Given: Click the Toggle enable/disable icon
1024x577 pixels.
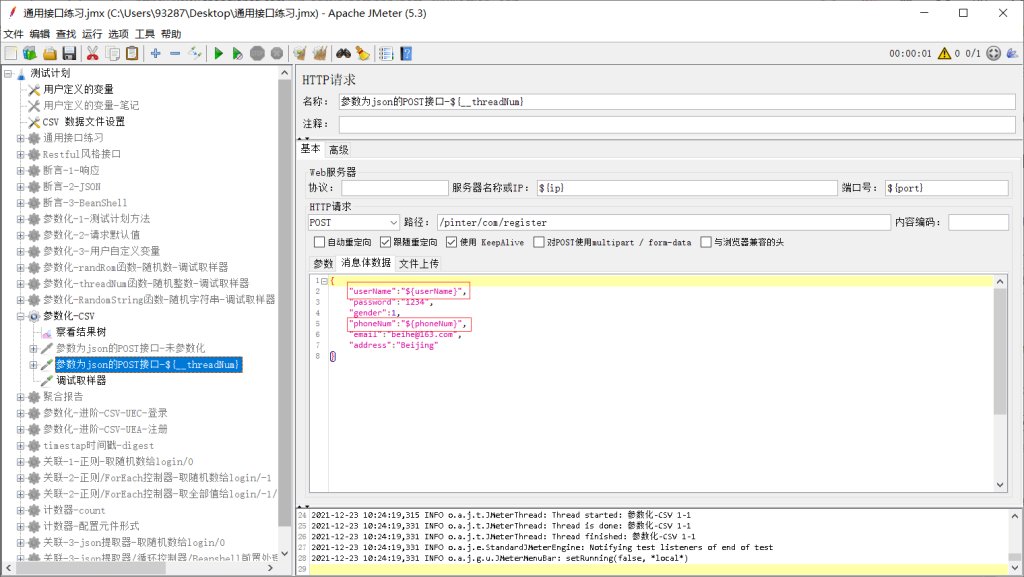Looking at the screenshot, I should pyautogui.click(x=195, y=54).
